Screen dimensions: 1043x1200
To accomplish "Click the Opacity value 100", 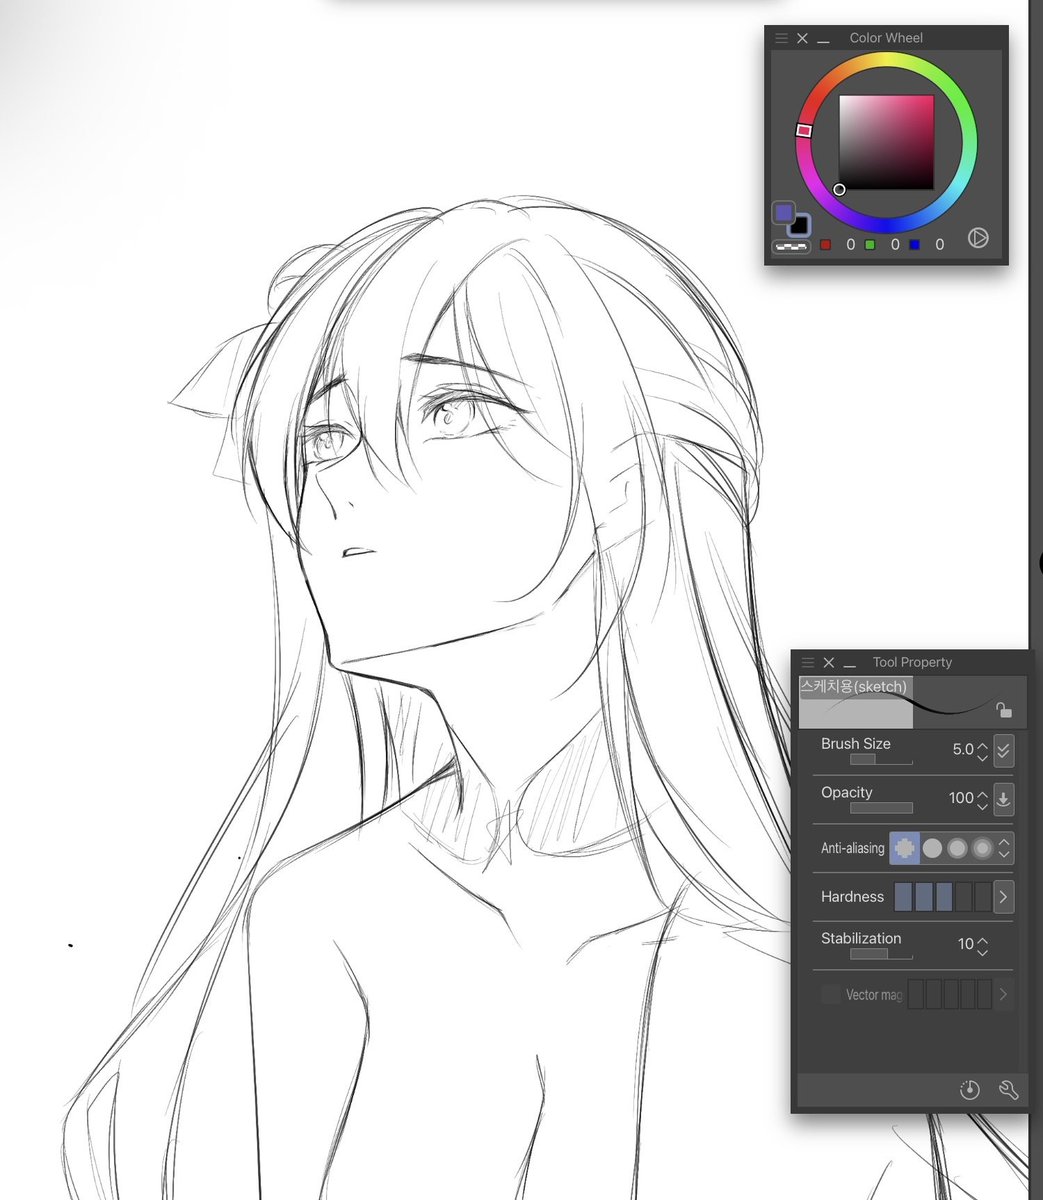I will tap(960, 798).
